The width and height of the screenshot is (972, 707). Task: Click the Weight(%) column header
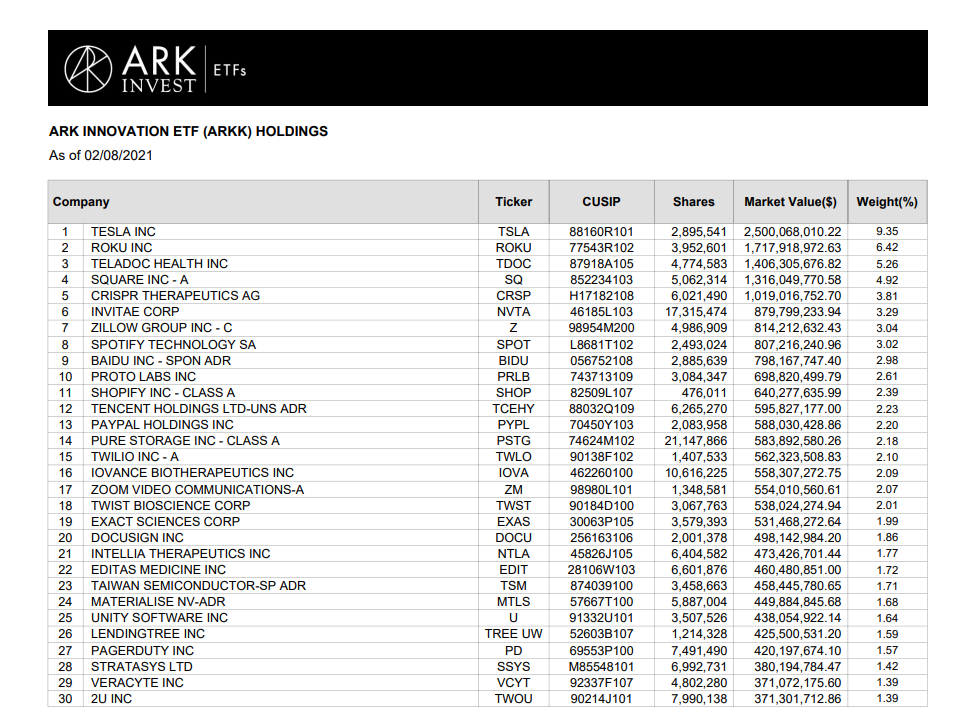887,202
